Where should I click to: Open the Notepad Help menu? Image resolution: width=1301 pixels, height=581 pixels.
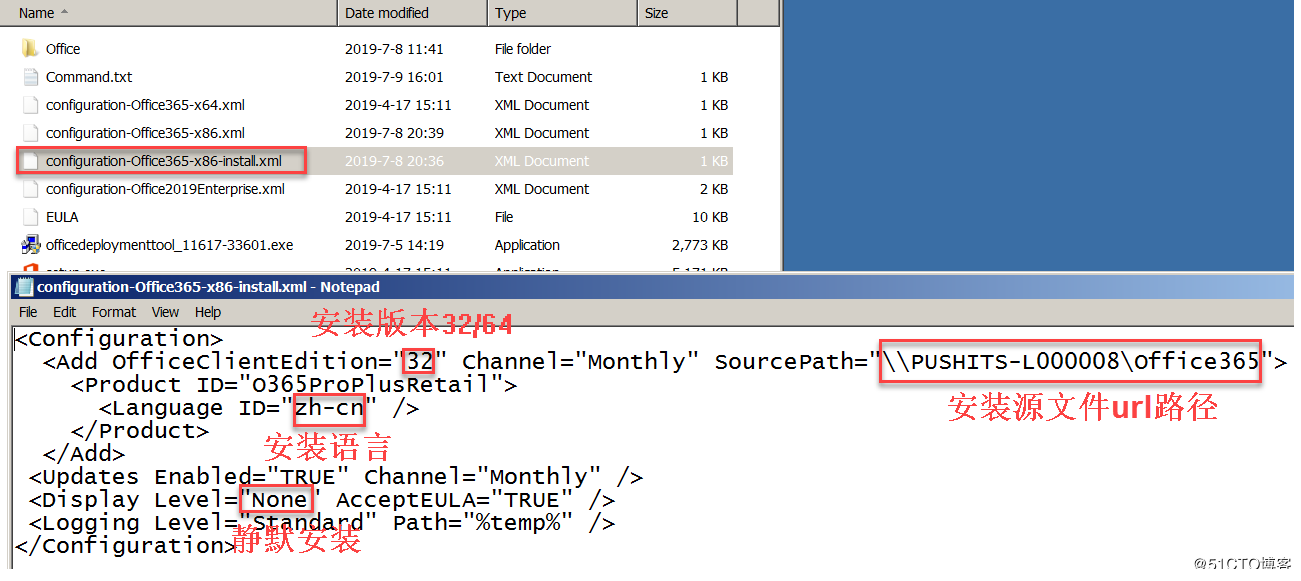[x=208, y=312]
